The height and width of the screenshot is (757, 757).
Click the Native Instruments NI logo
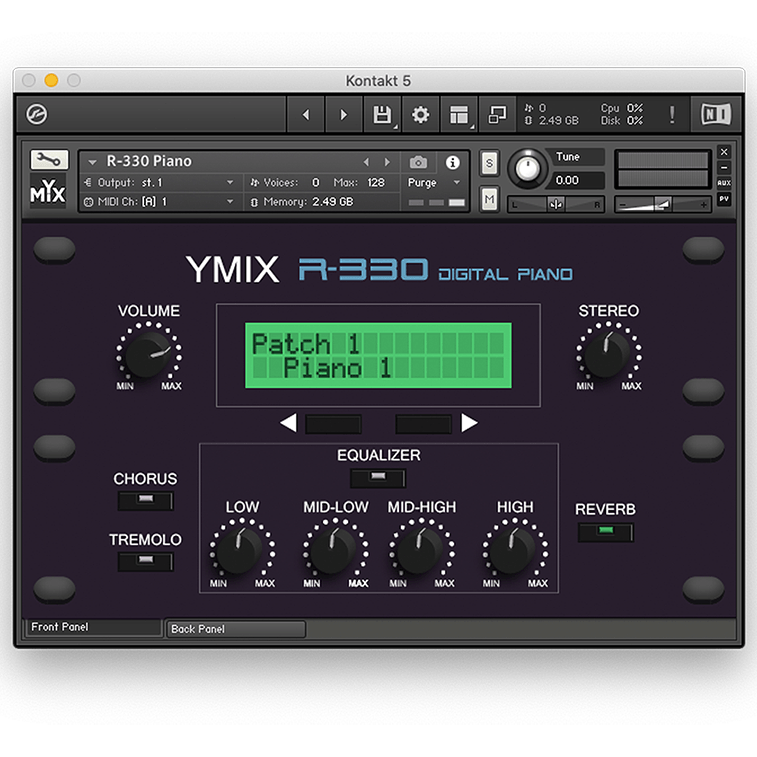pyautogui.click(x=716, y=114)
